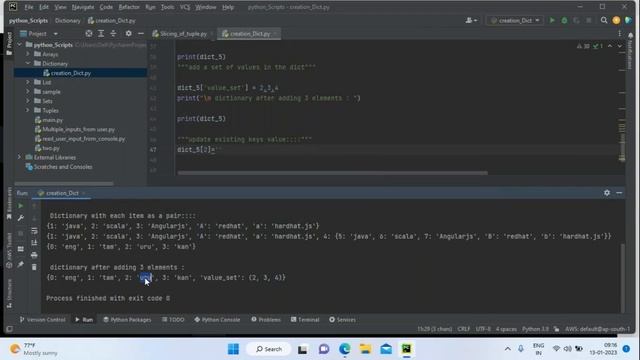The width and height of the screenshot is (640, 360).
Task: Open File Explorer from taskbar
Action: (365, 349)
